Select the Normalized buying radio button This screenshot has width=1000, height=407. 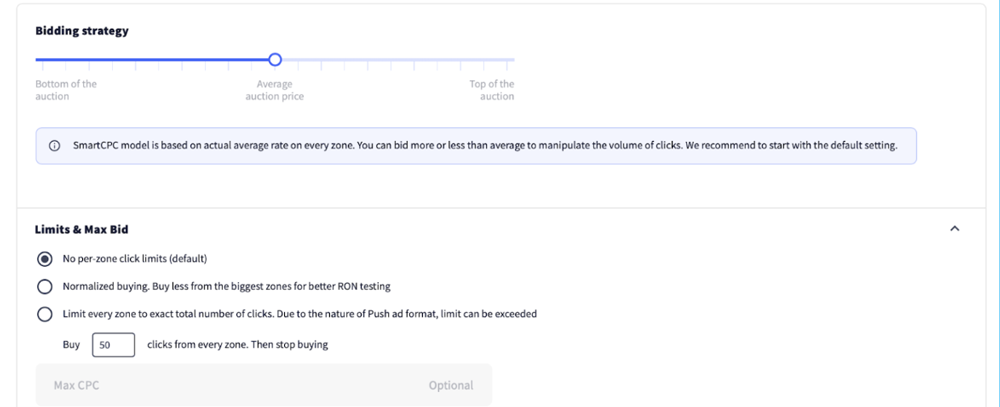point(45,286)
